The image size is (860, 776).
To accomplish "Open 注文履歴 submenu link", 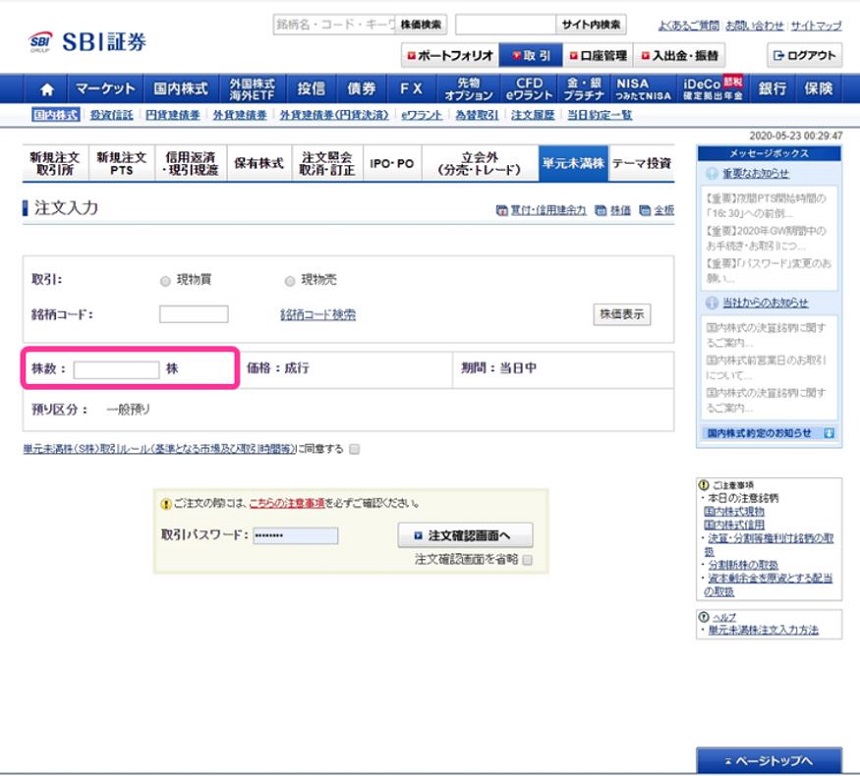I will coord(533,115).
